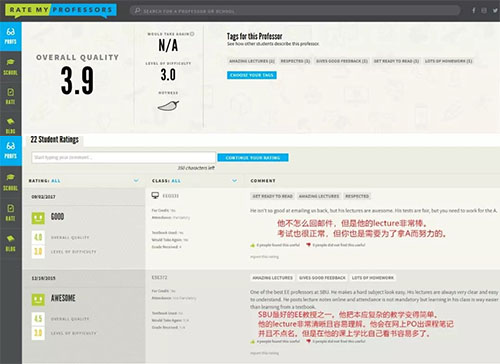The image size is (500, 364).
Task: Open the Rate sidebar icon beside the Good rating
Action: point(11,213)
